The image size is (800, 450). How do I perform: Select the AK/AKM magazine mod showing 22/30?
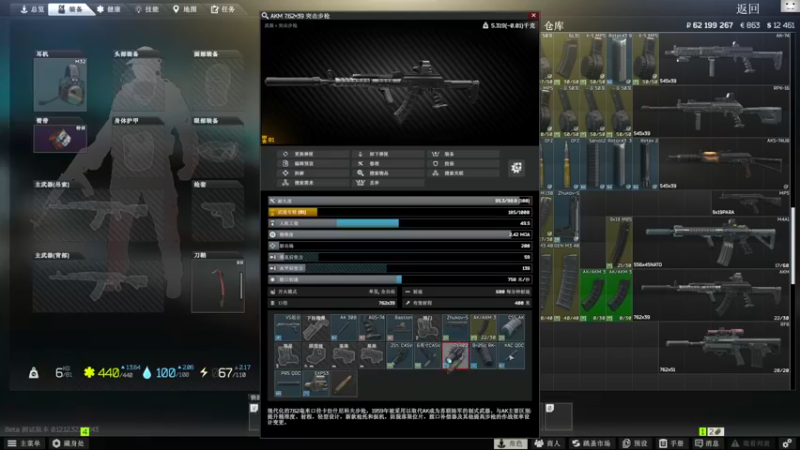pos(483,328)
